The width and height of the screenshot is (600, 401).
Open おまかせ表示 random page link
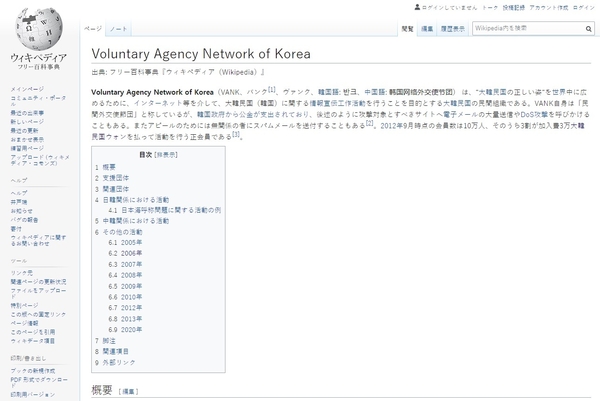[27, 139]
